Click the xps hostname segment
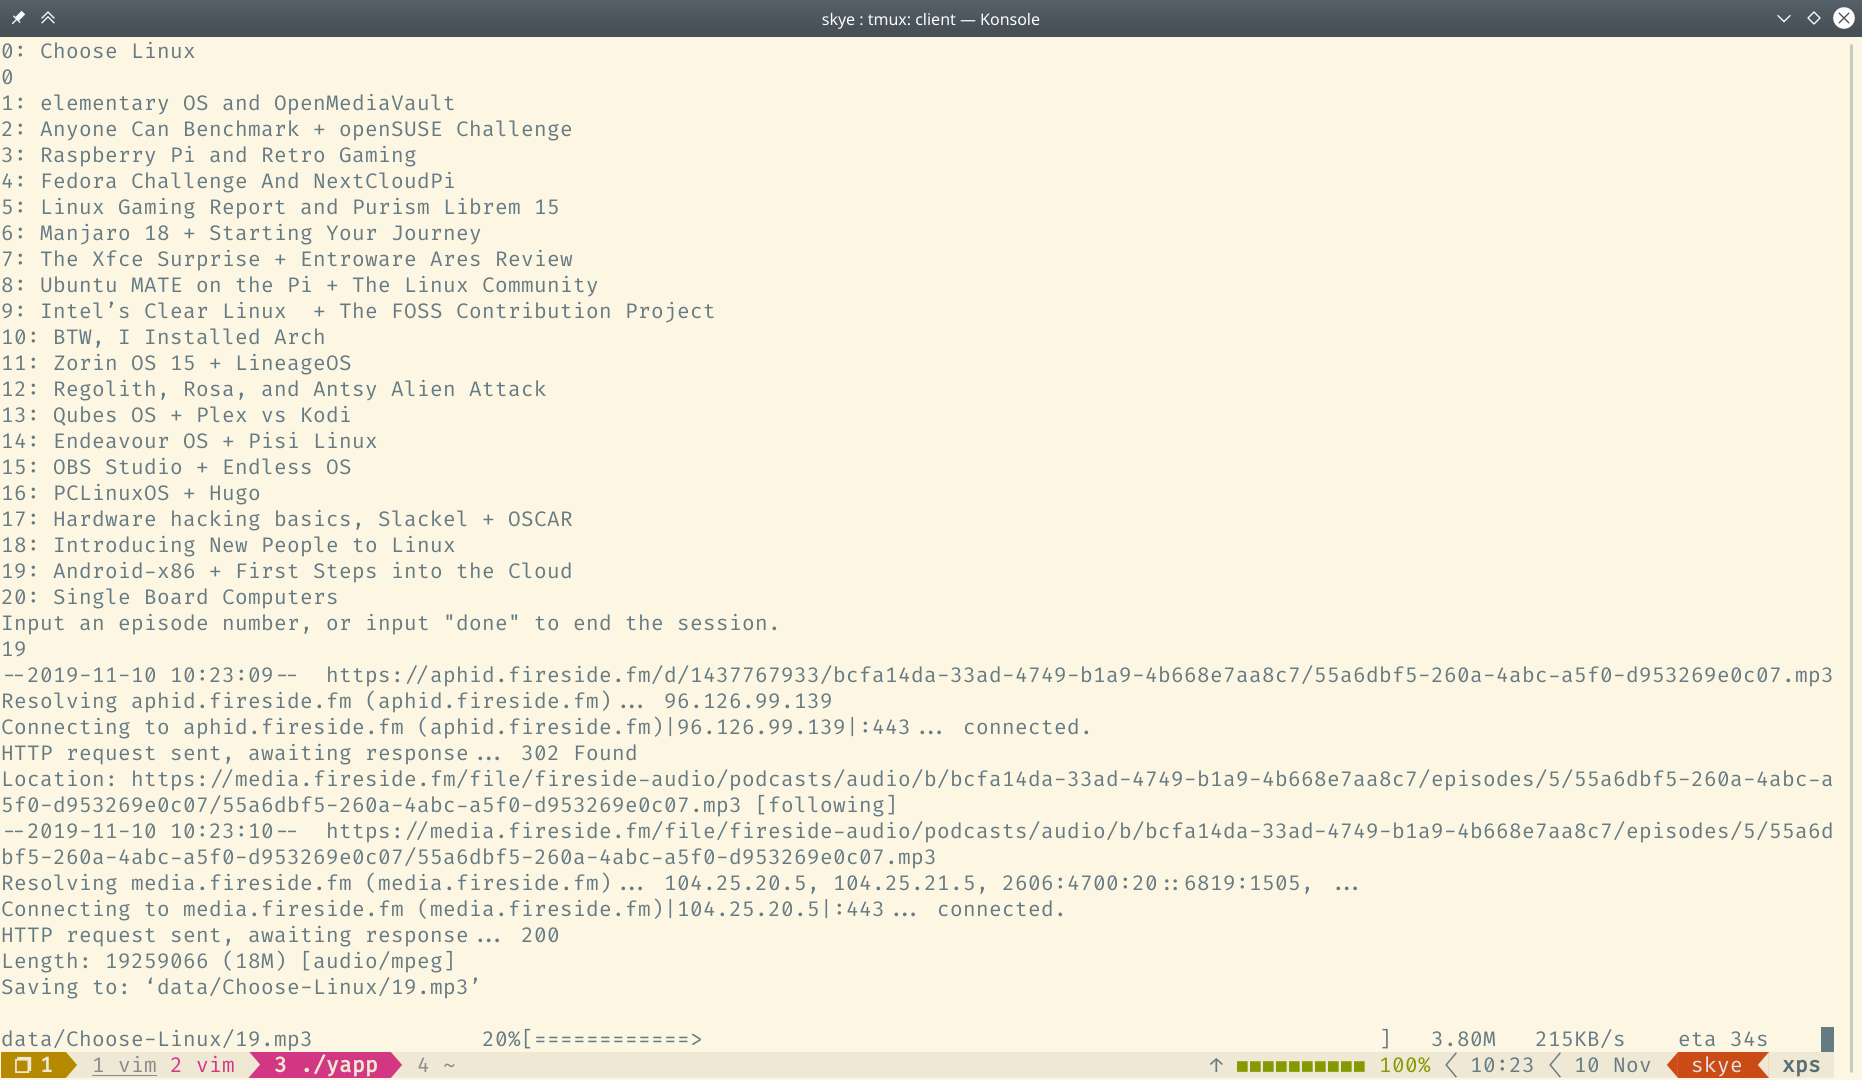Image resolution: width=1862 pixels, height=1080 pixels. (1801, 1065)
